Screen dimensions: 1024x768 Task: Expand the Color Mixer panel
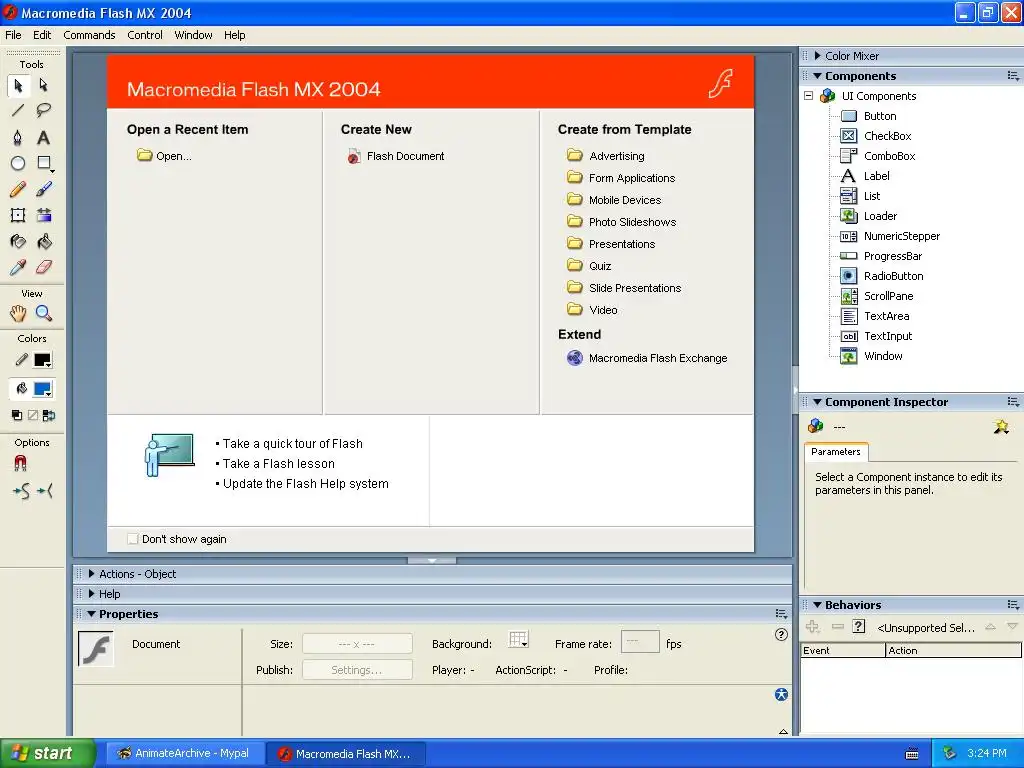tap(818, 56)
